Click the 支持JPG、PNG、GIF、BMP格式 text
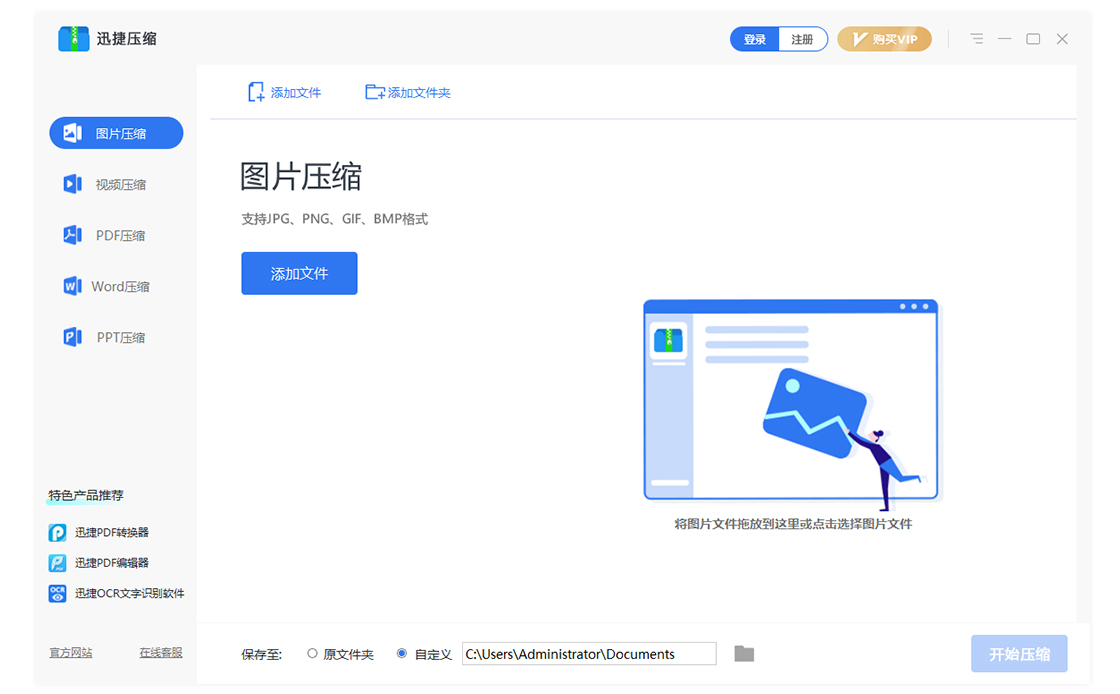The image size is (1120, 694). [x=335, y=219]
